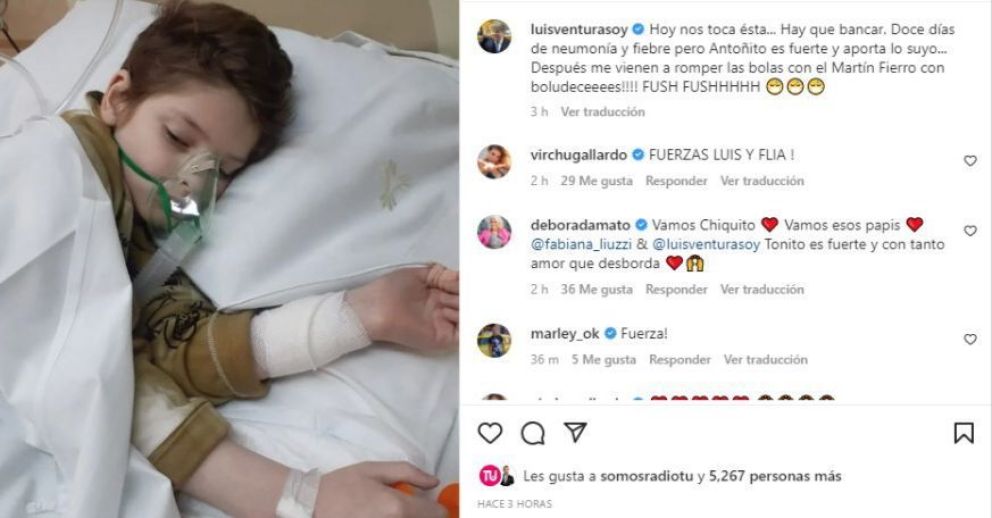Open the hospital photo of the child
This screenshot has width=992, height=518.
pos(229,259)
